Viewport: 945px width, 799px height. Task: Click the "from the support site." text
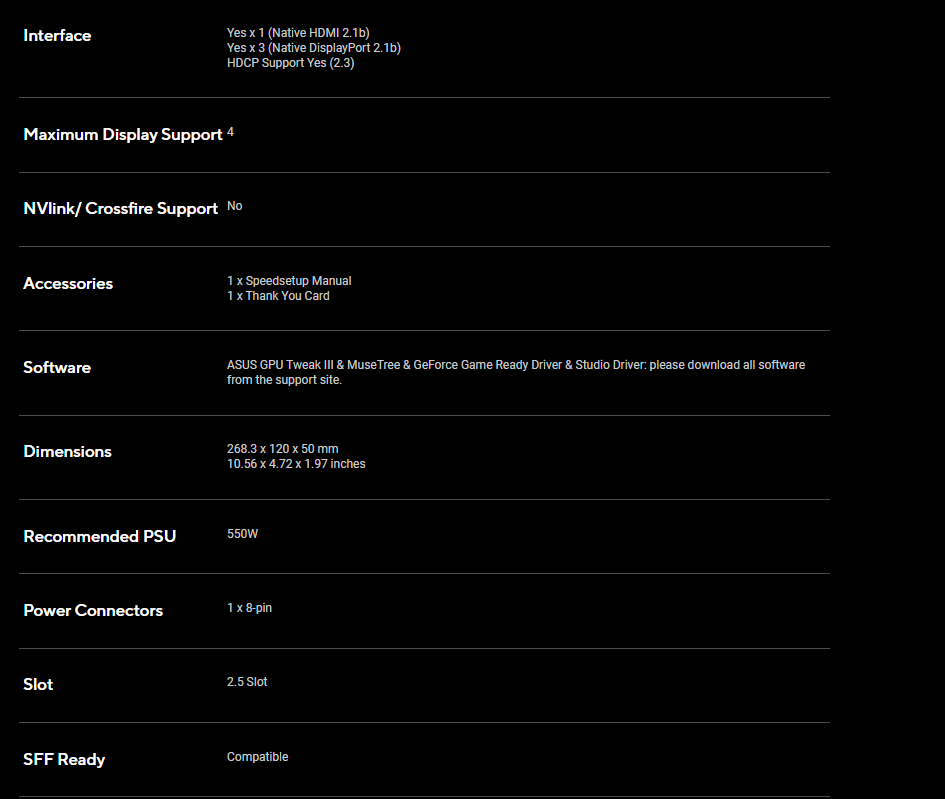pyautogui.click(x=284, y=380)
